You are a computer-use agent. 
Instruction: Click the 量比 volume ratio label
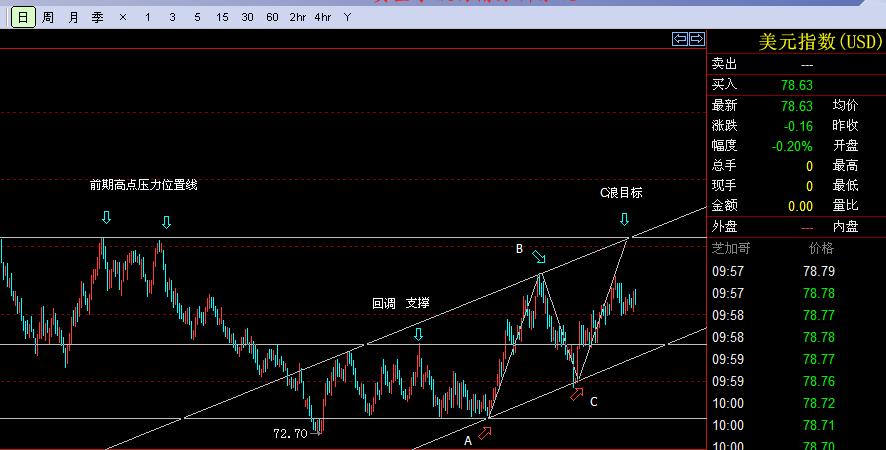click(845, 206)
